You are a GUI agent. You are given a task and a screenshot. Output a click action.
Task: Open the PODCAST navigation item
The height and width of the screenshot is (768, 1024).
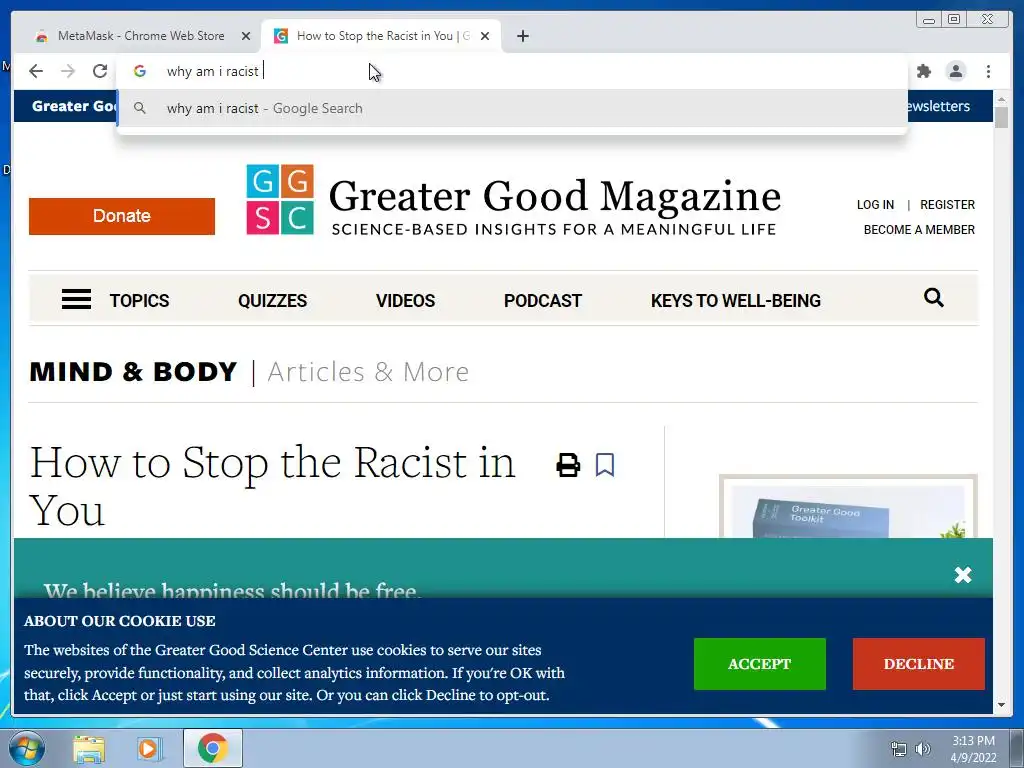[x=543, y=300]
